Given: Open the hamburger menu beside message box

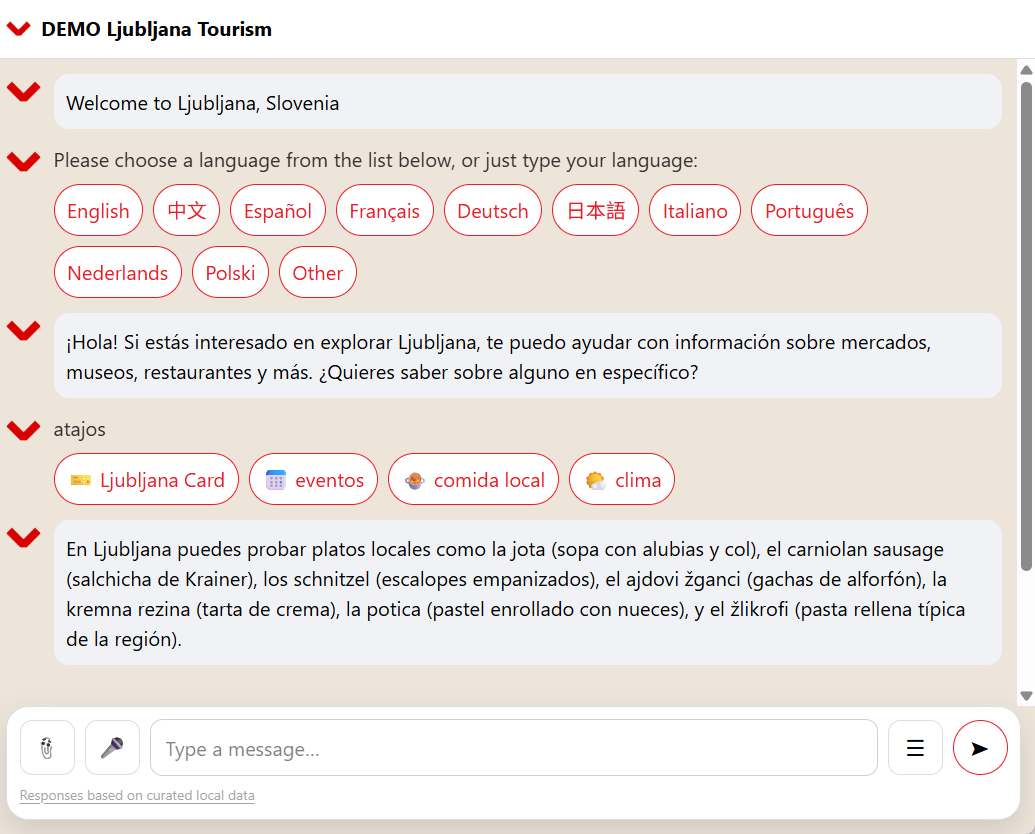Looking at the screenshot, I should [915, 747].
